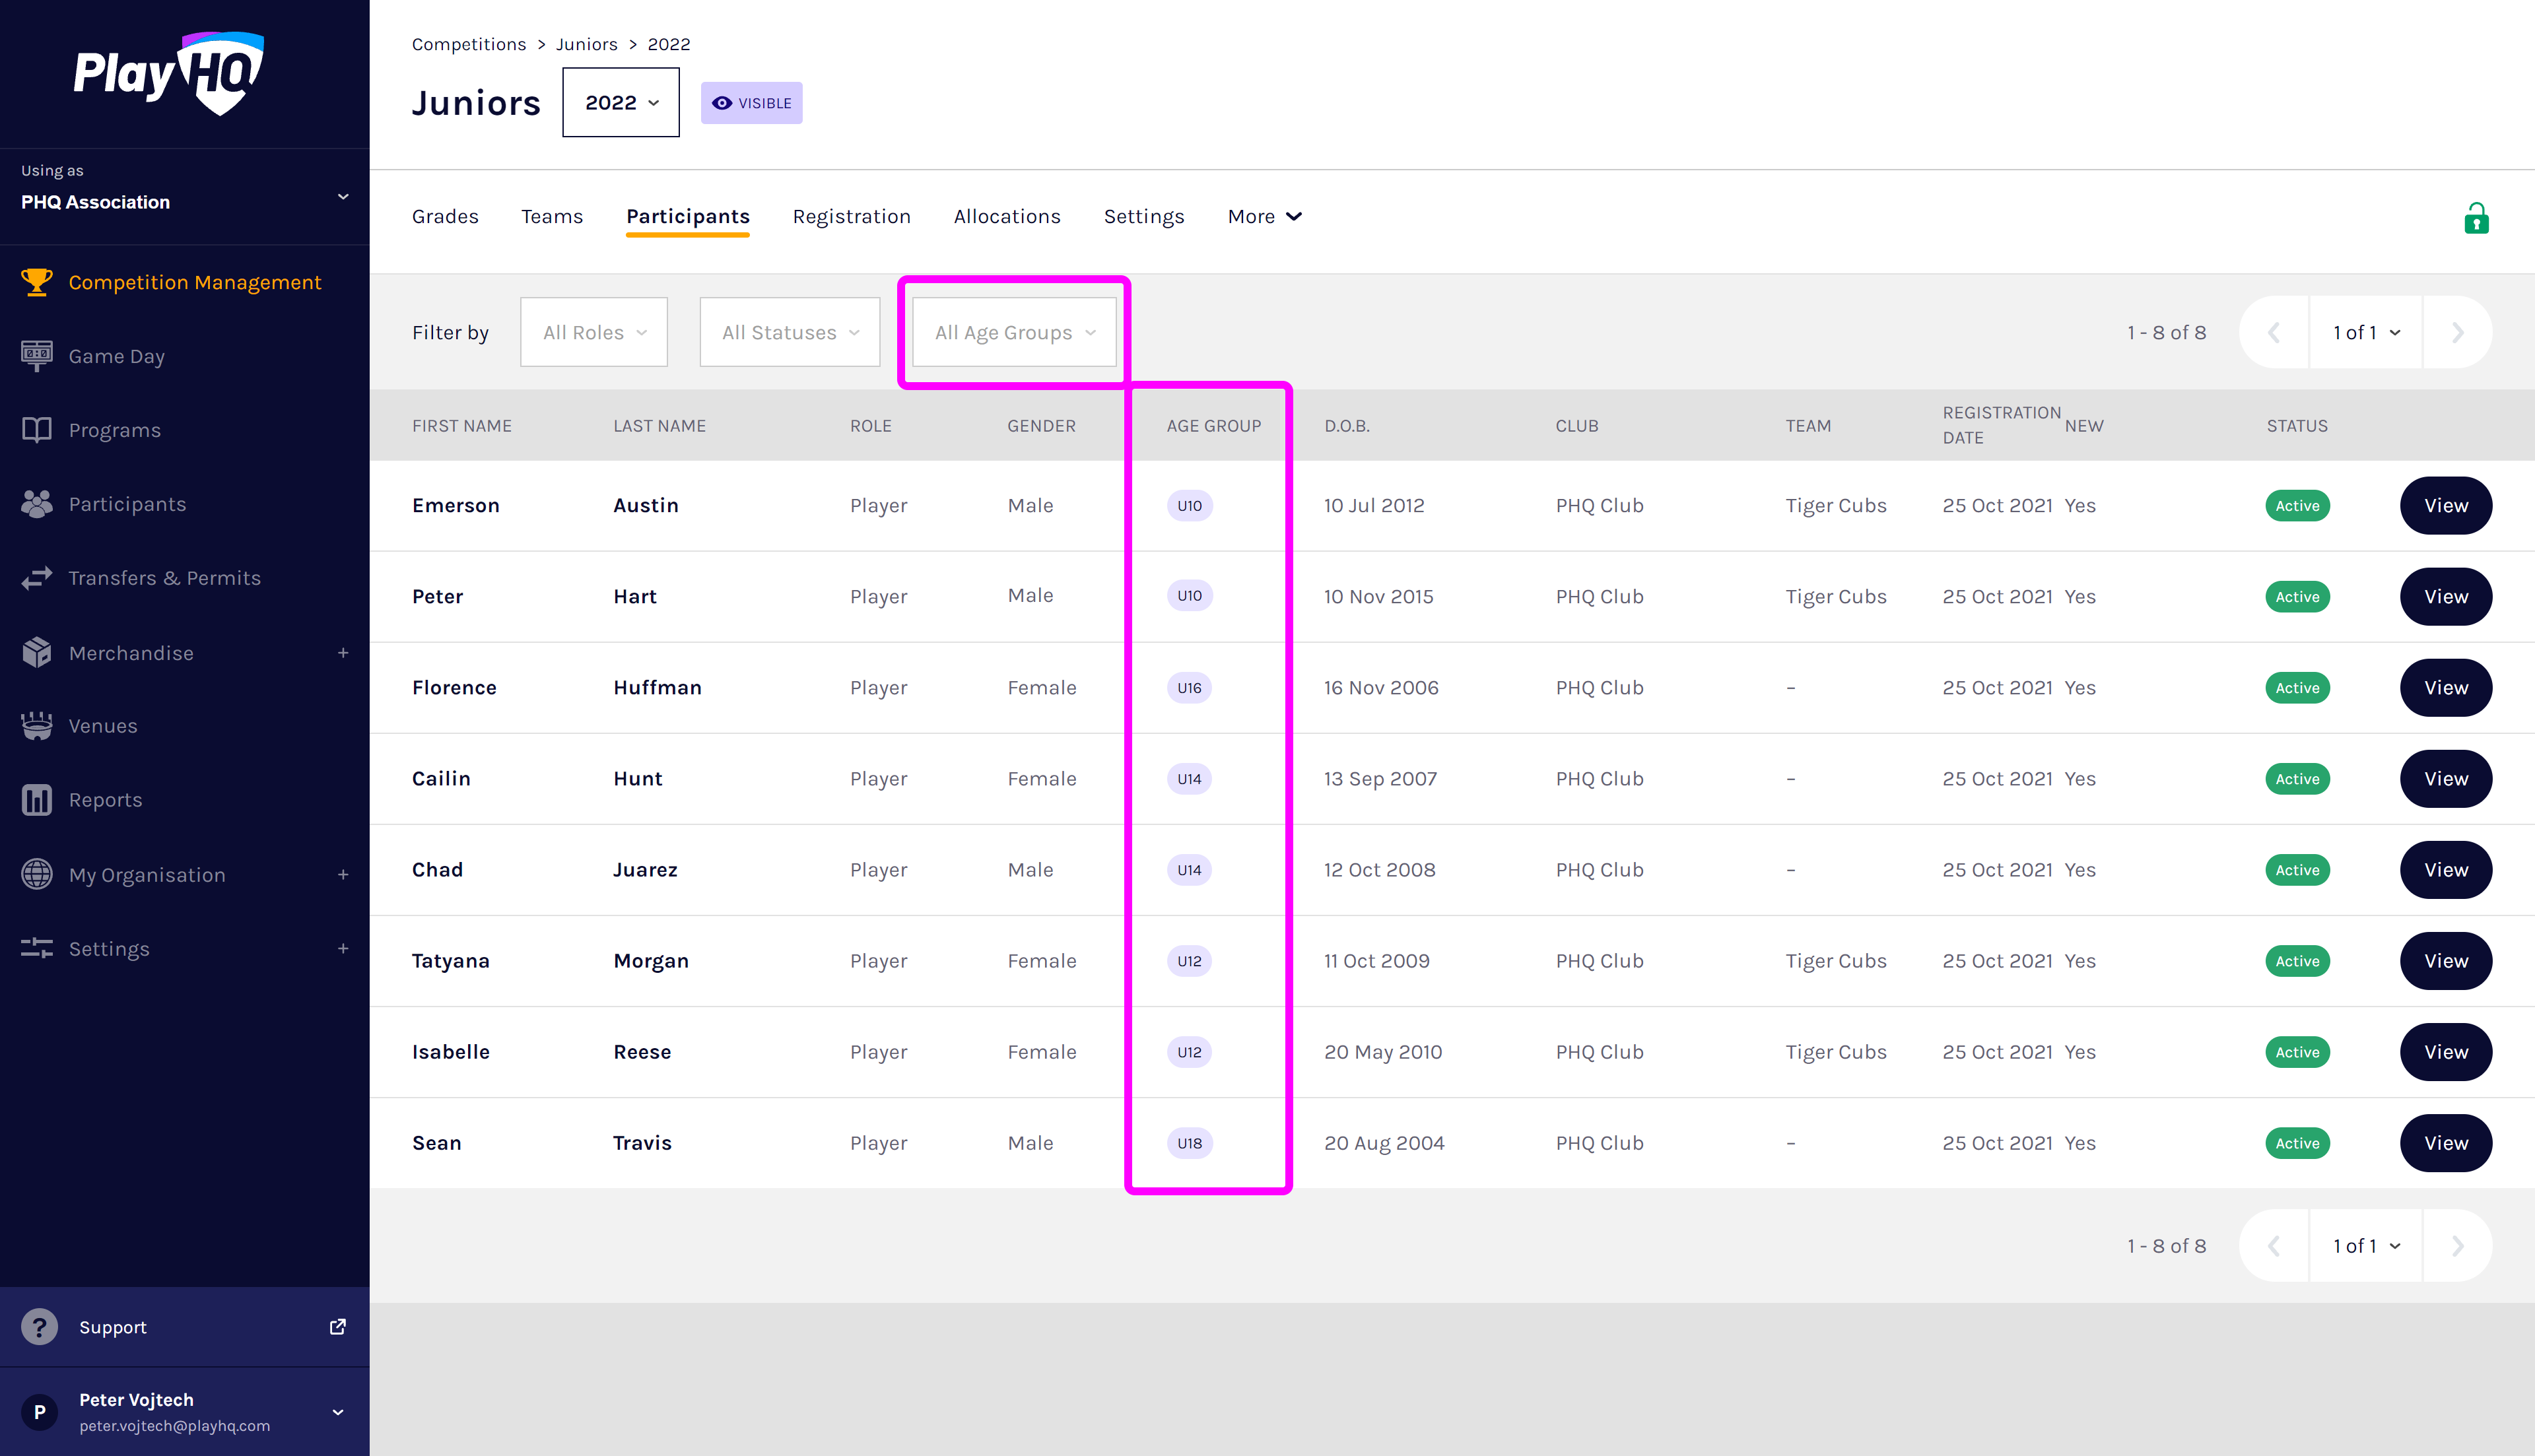Open the All Age Groups filter

pos(1014,332)
